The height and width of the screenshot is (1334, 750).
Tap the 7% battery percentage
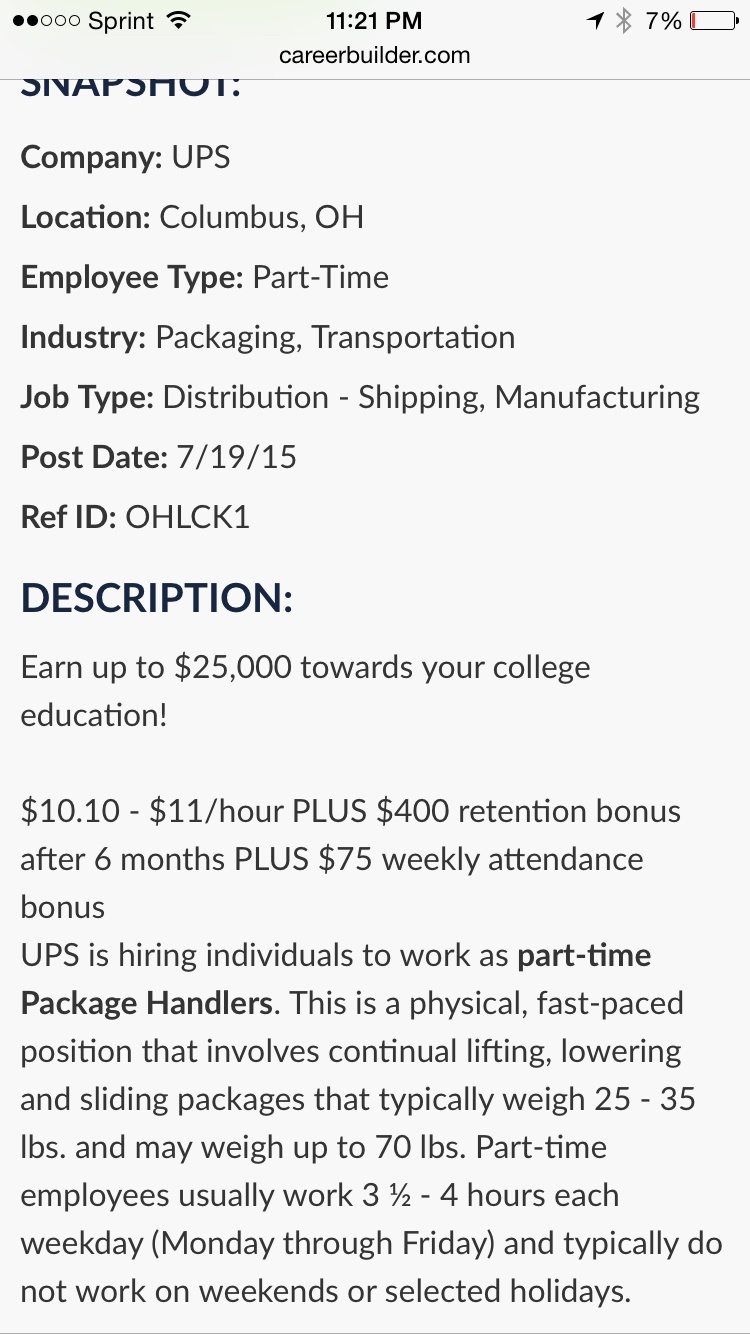click(662, 20)
